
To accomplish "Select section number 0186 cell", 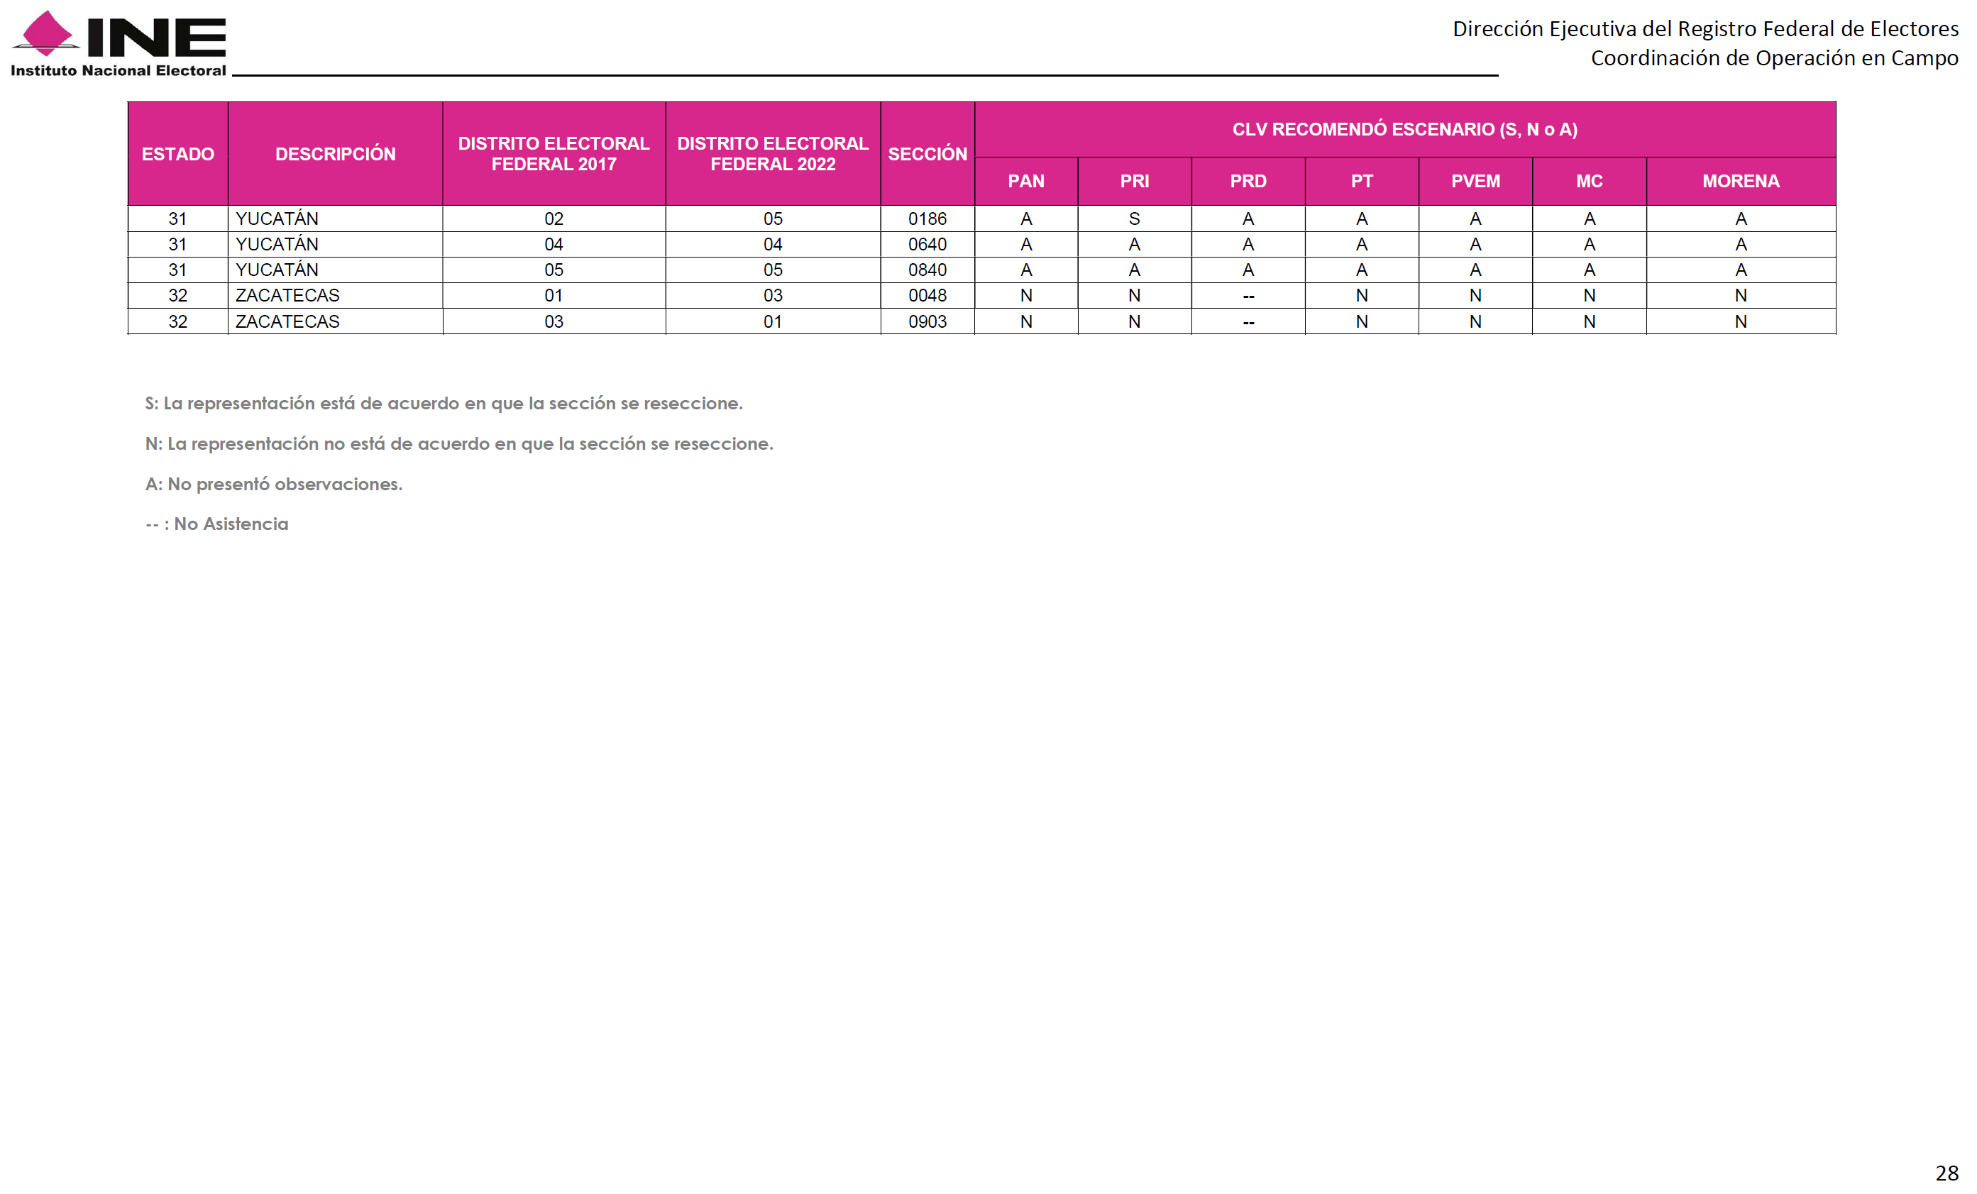I will pyautogui.click(x=927, y=219).
